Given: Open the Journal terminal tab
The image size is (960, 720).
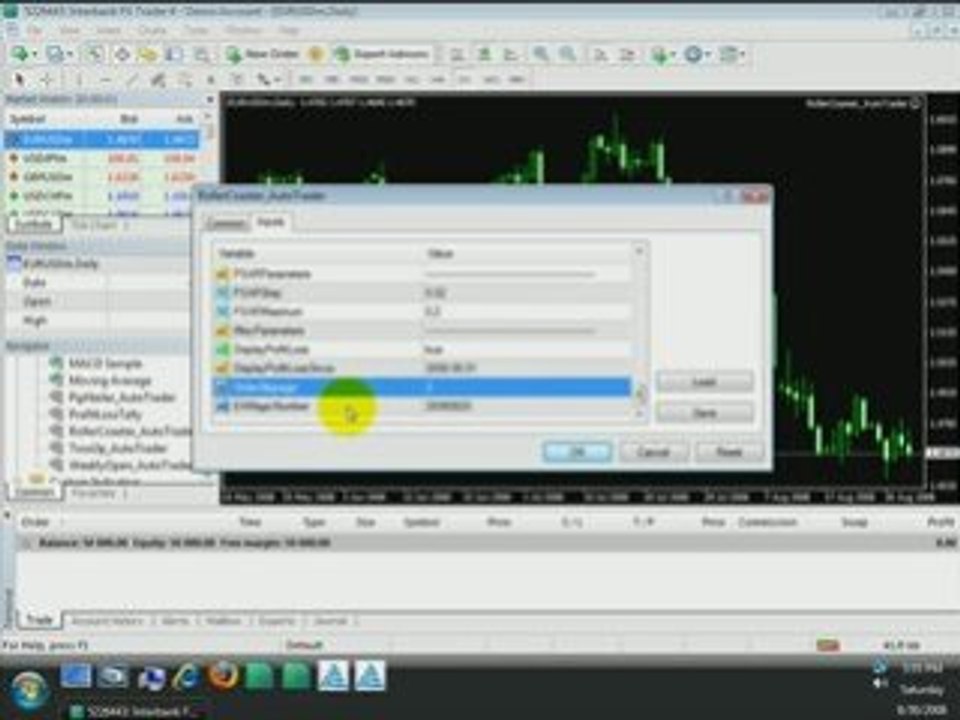Looking at the screenshot, I should coord(331,621).
